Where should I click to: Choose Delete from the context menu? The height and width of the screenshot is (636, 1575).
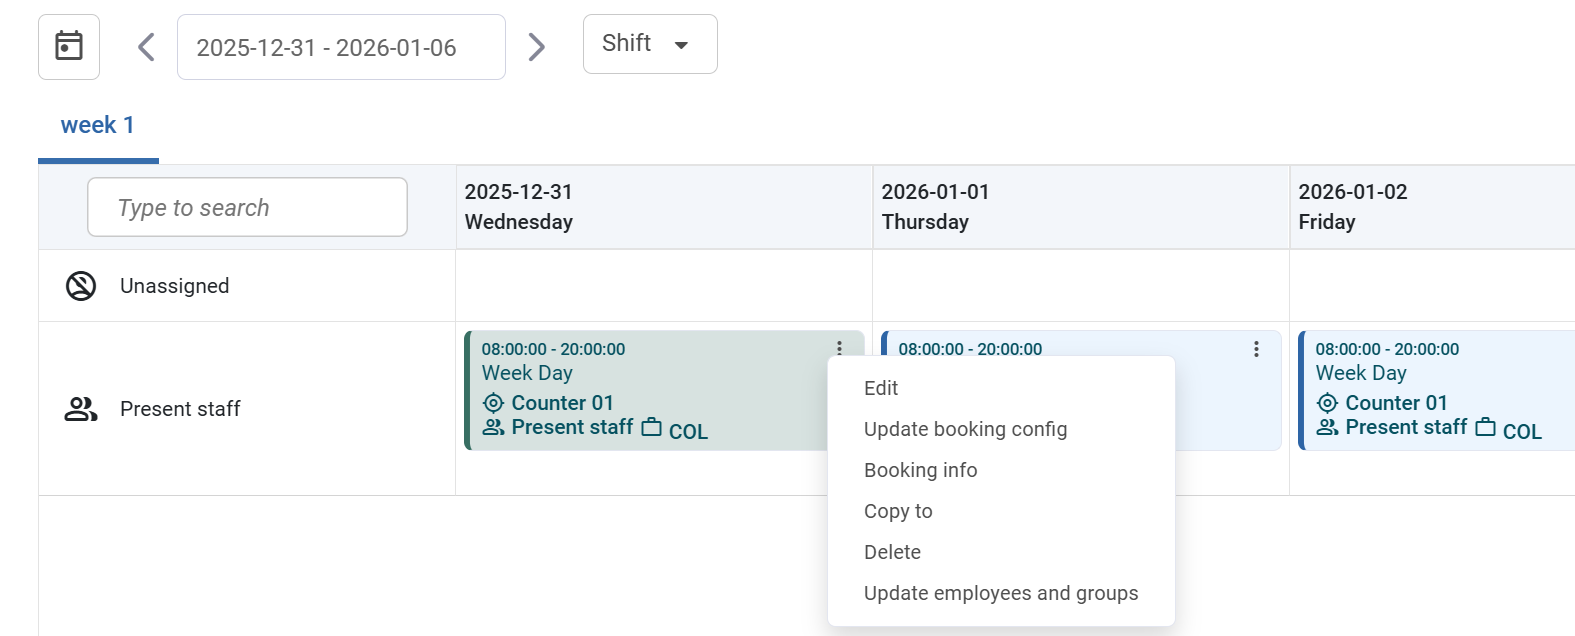coord(892,552)
